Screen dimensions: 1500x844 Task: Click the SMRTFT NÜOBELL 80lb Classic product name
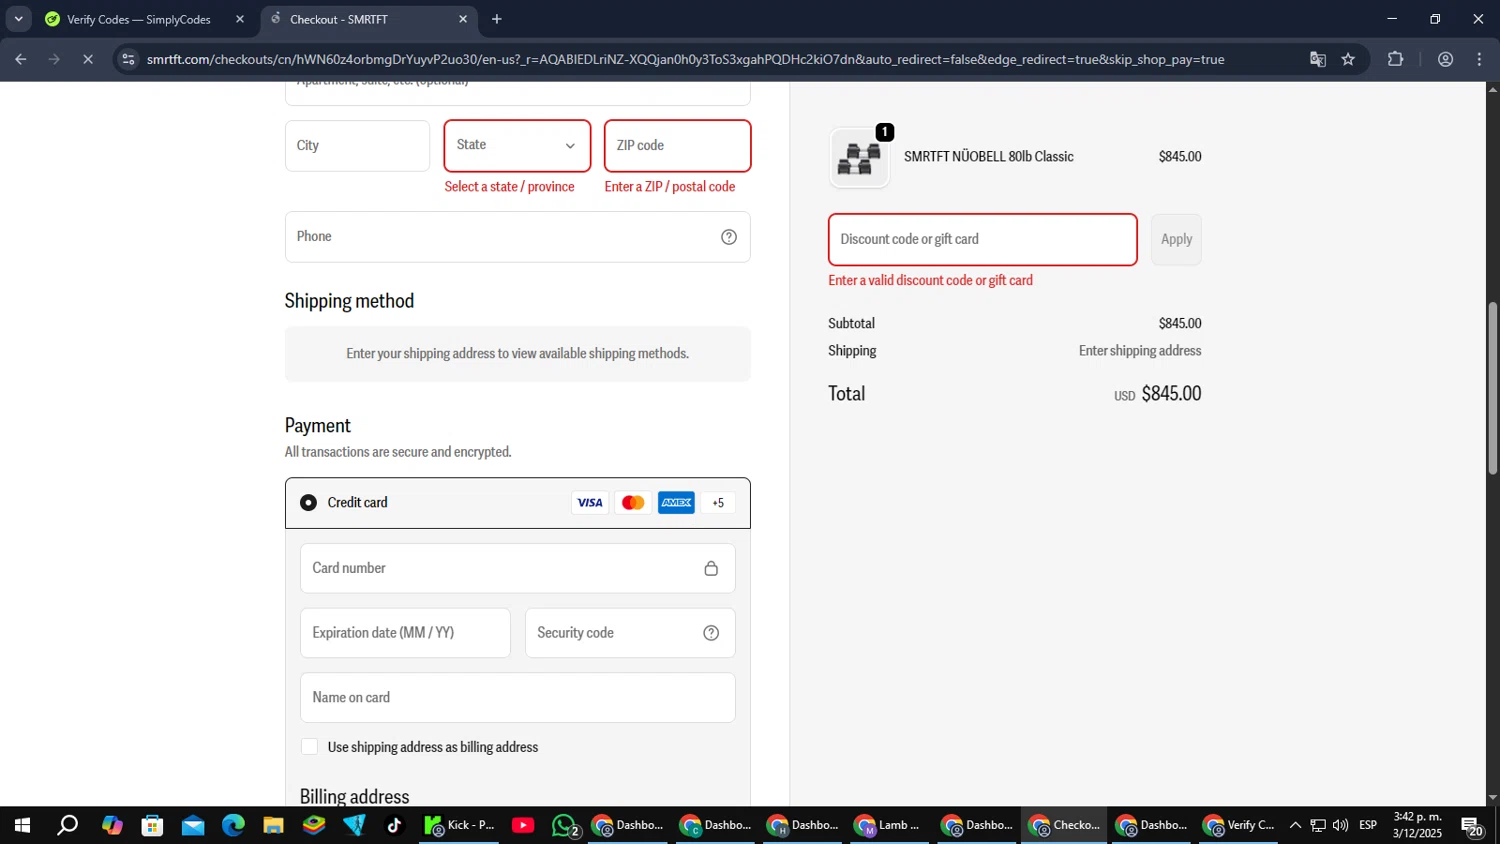[989, 157]
